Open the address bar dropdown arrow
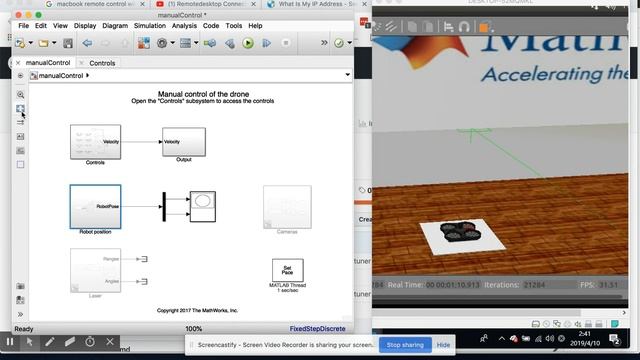The height and width of the screenshot is (360, 640). (347, 75)
